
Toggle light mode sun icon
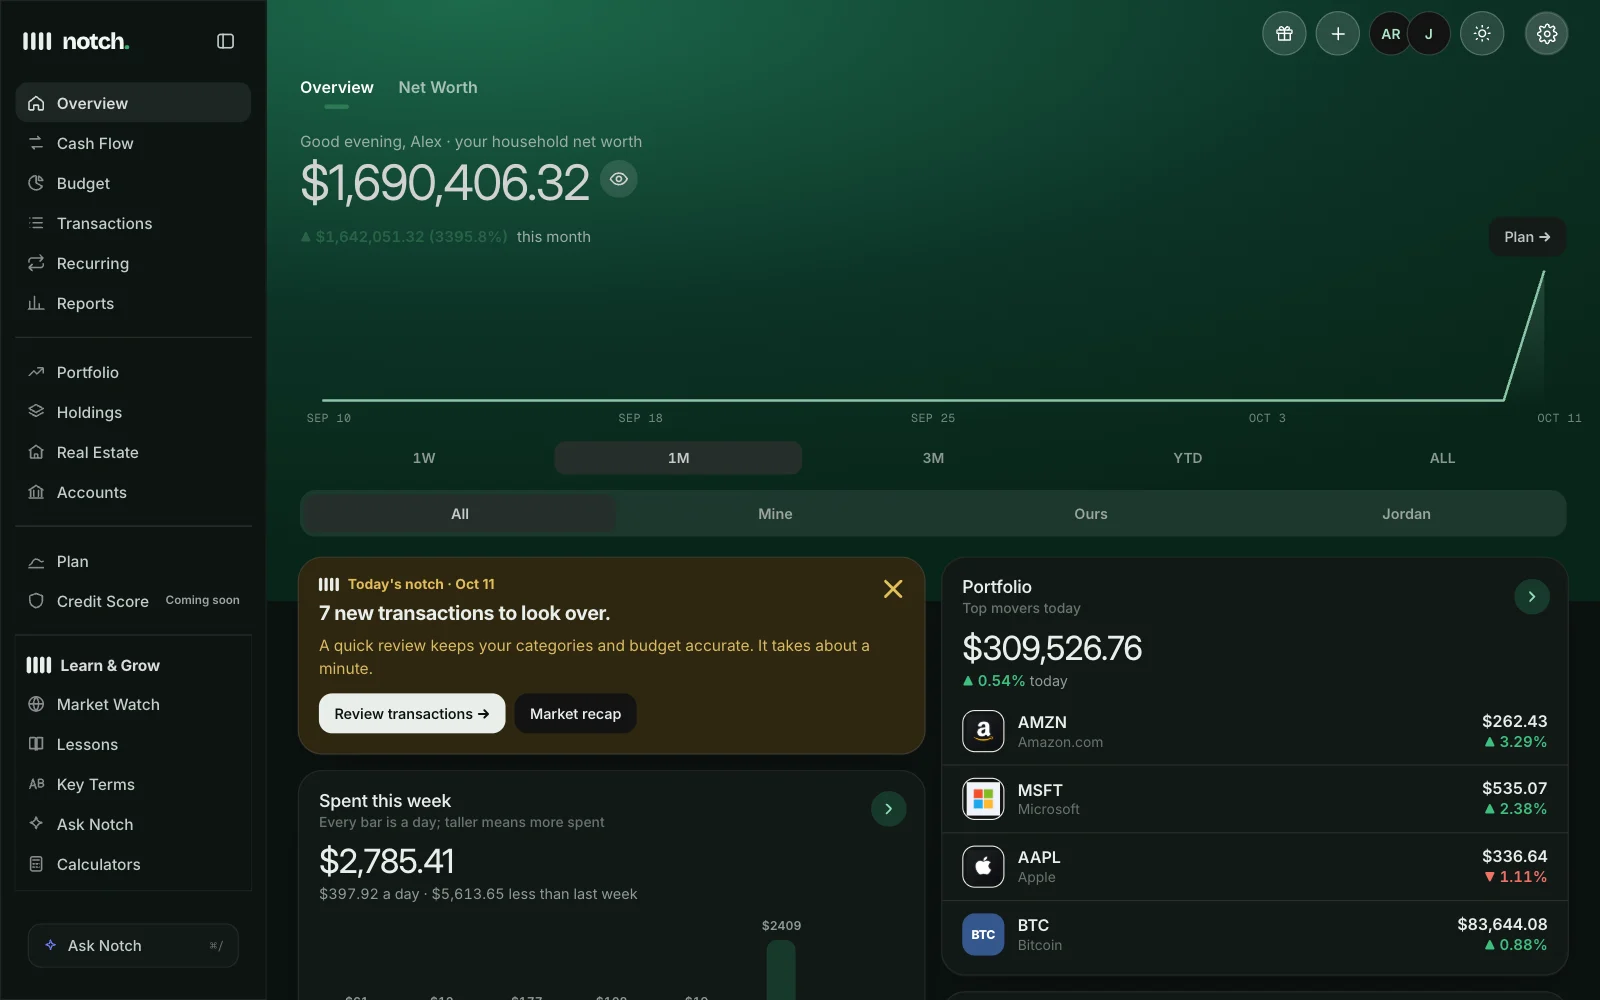click(1482, 34)
